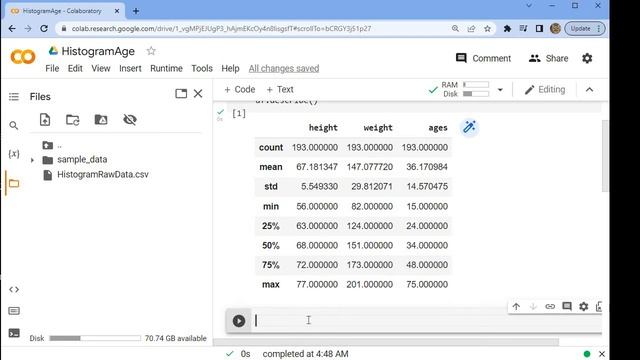Collapse the header with the chevron
The height and width of the screenshot is (360, 640).
point(589,90)
